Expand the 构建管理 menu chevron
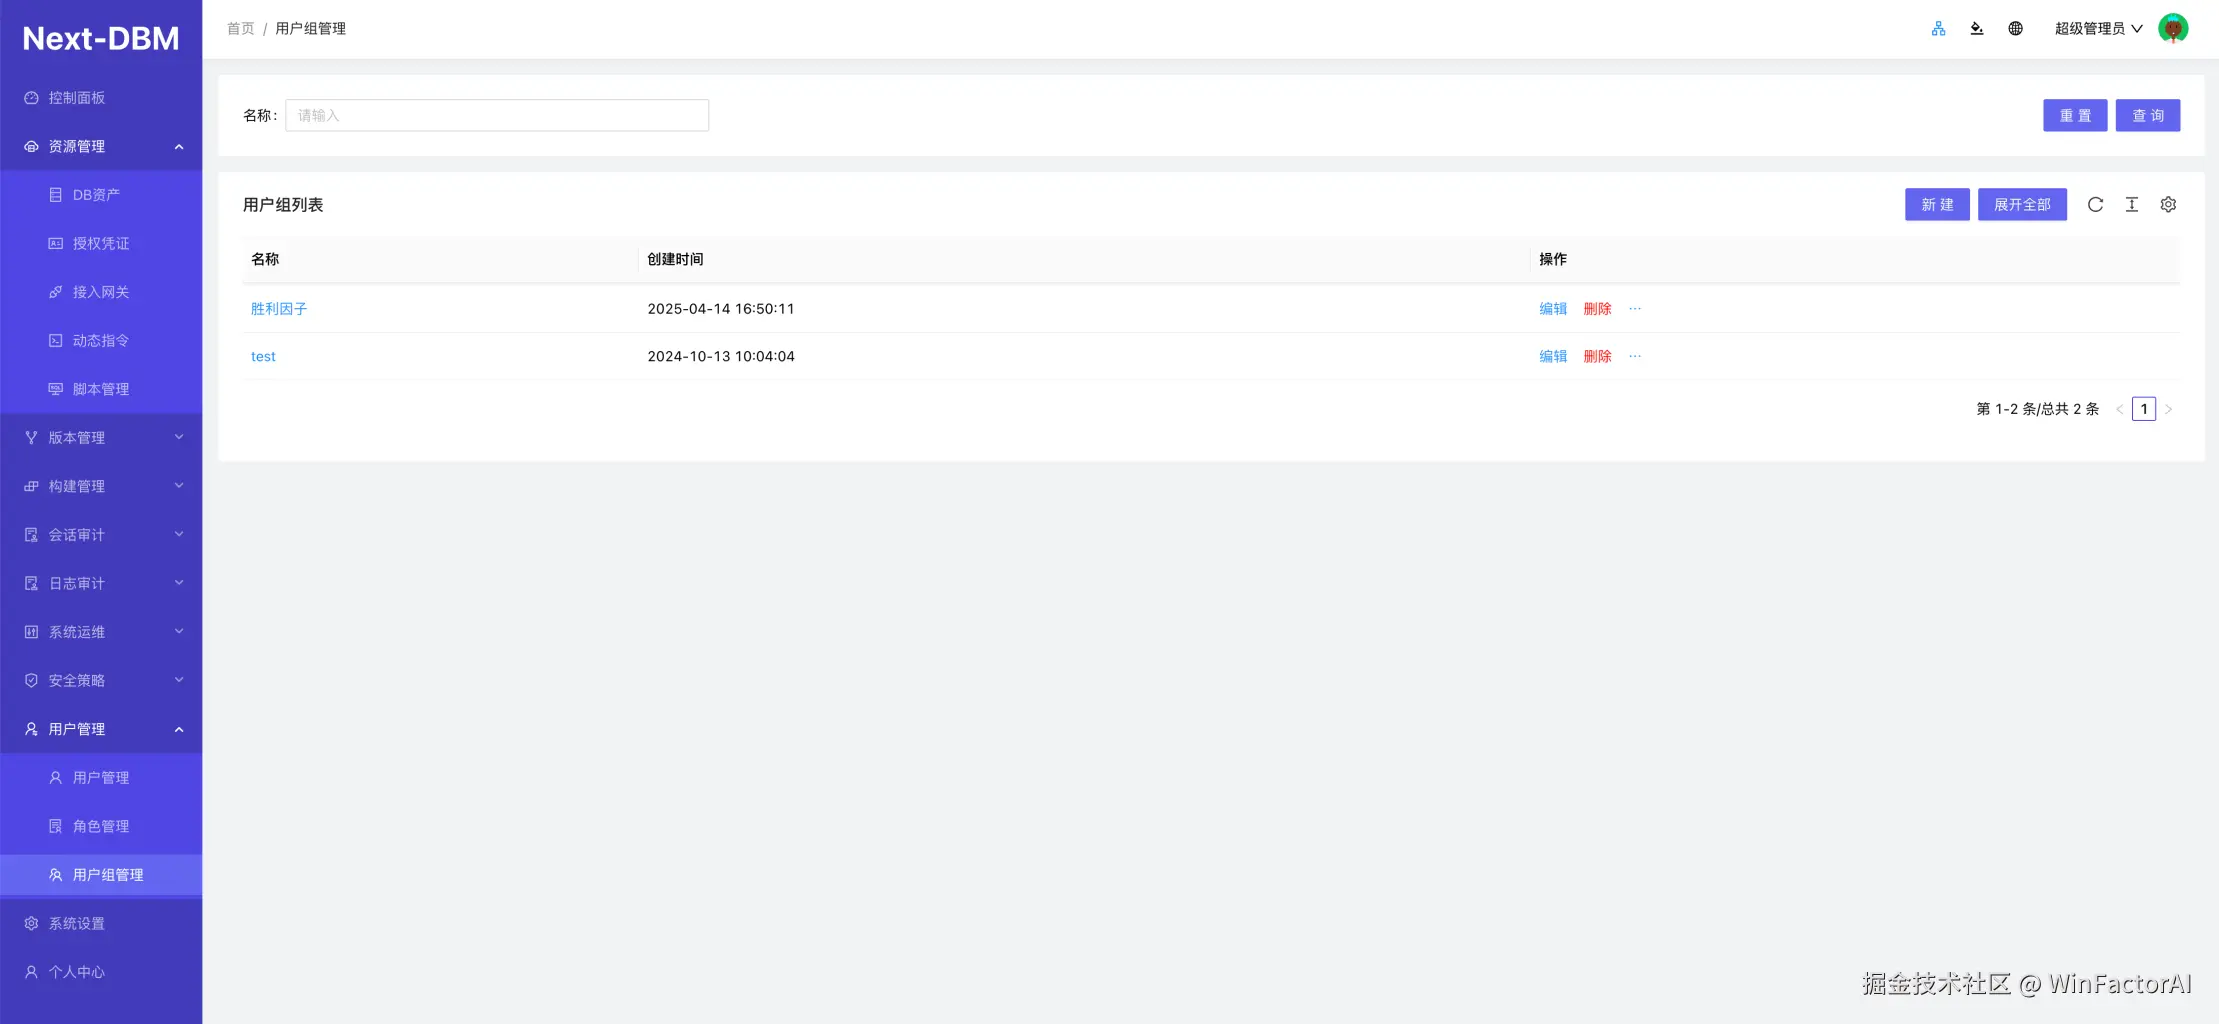This screenshot has width=2219, height=1024. (179, 486)
